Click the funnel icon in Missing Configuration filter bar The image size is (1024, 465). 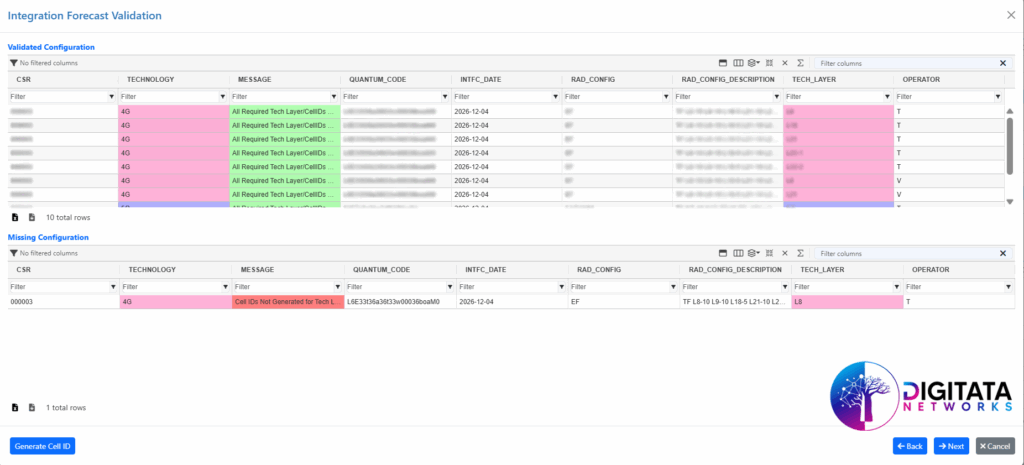tap(14, 254)
